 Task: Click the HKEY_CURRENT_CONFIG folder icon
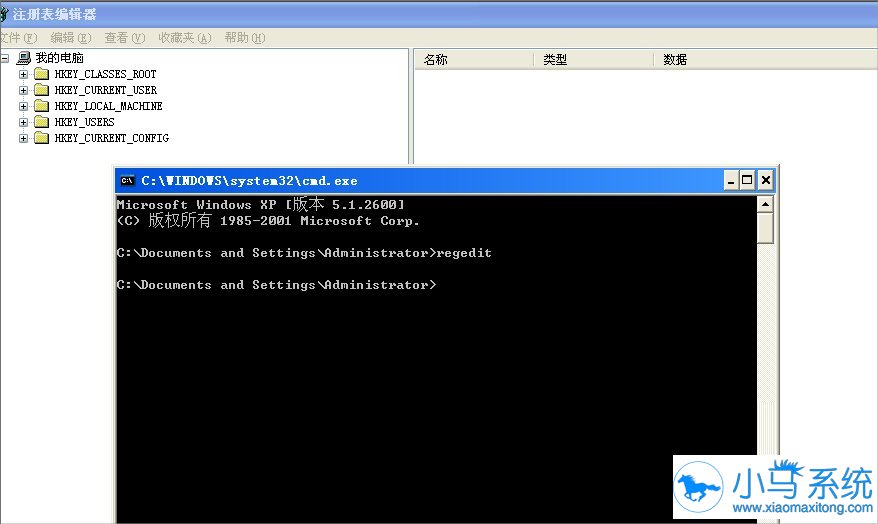click(x=41, y=138)
